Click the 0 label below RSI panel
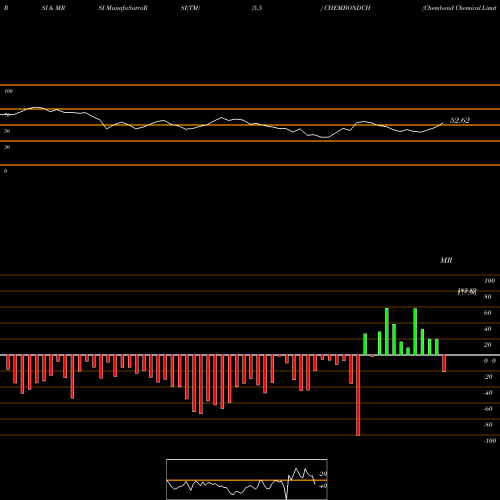This screenshot has width=500, height=500. [x=5, y=171]
